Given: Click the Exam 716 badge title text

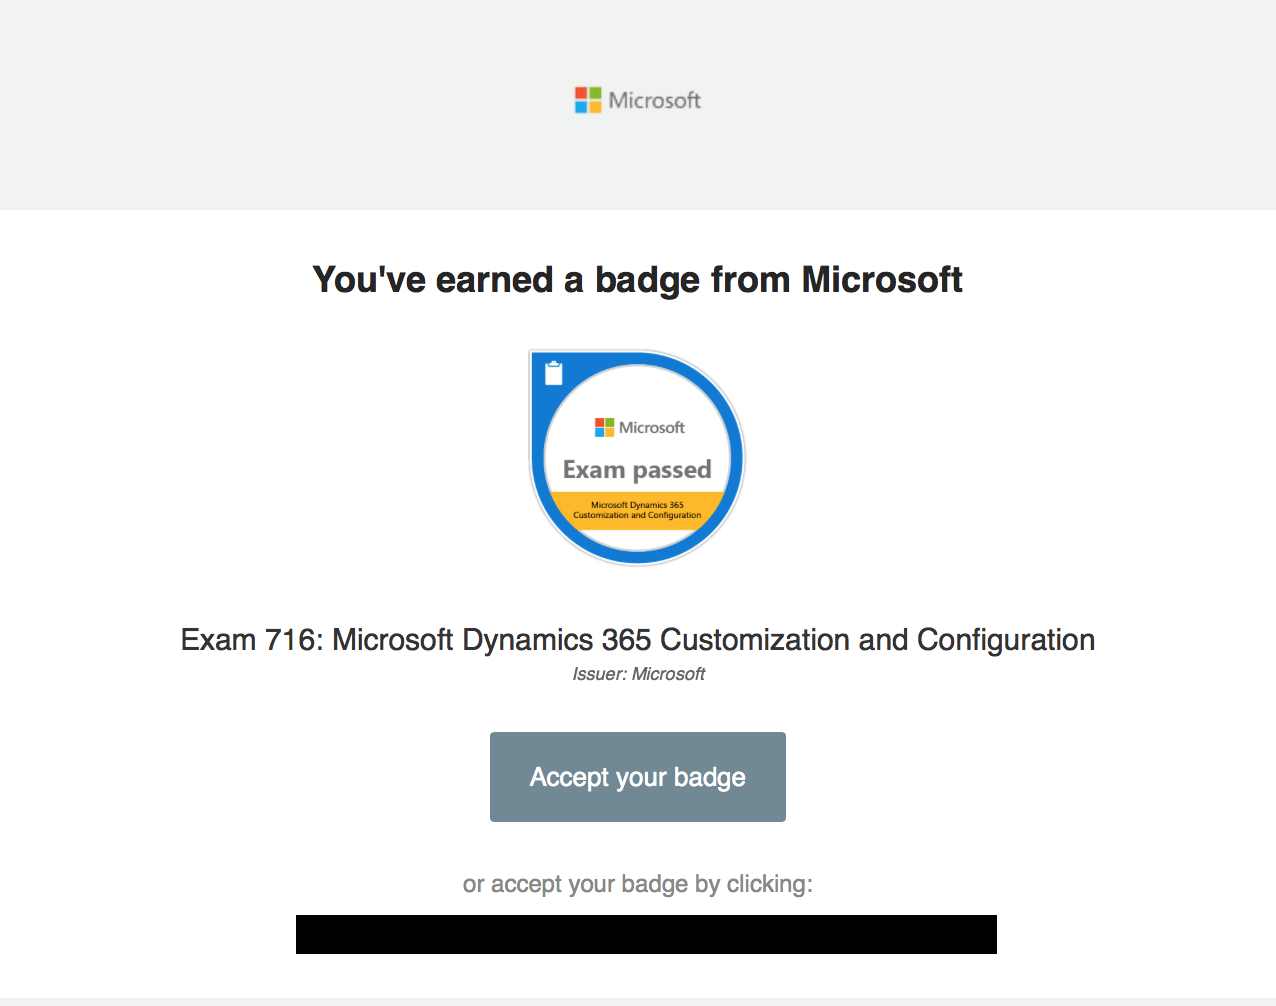Looking at the screenshot, I should (637, 640).
